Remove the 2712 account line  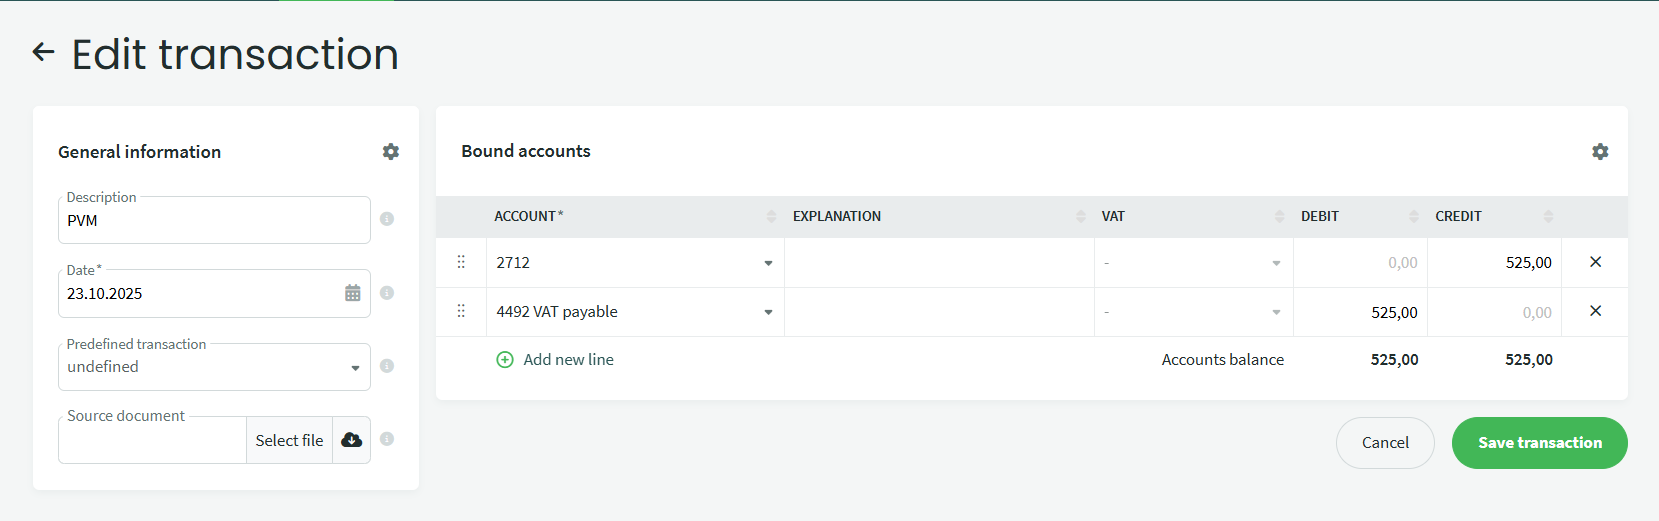coord(1595,262)
